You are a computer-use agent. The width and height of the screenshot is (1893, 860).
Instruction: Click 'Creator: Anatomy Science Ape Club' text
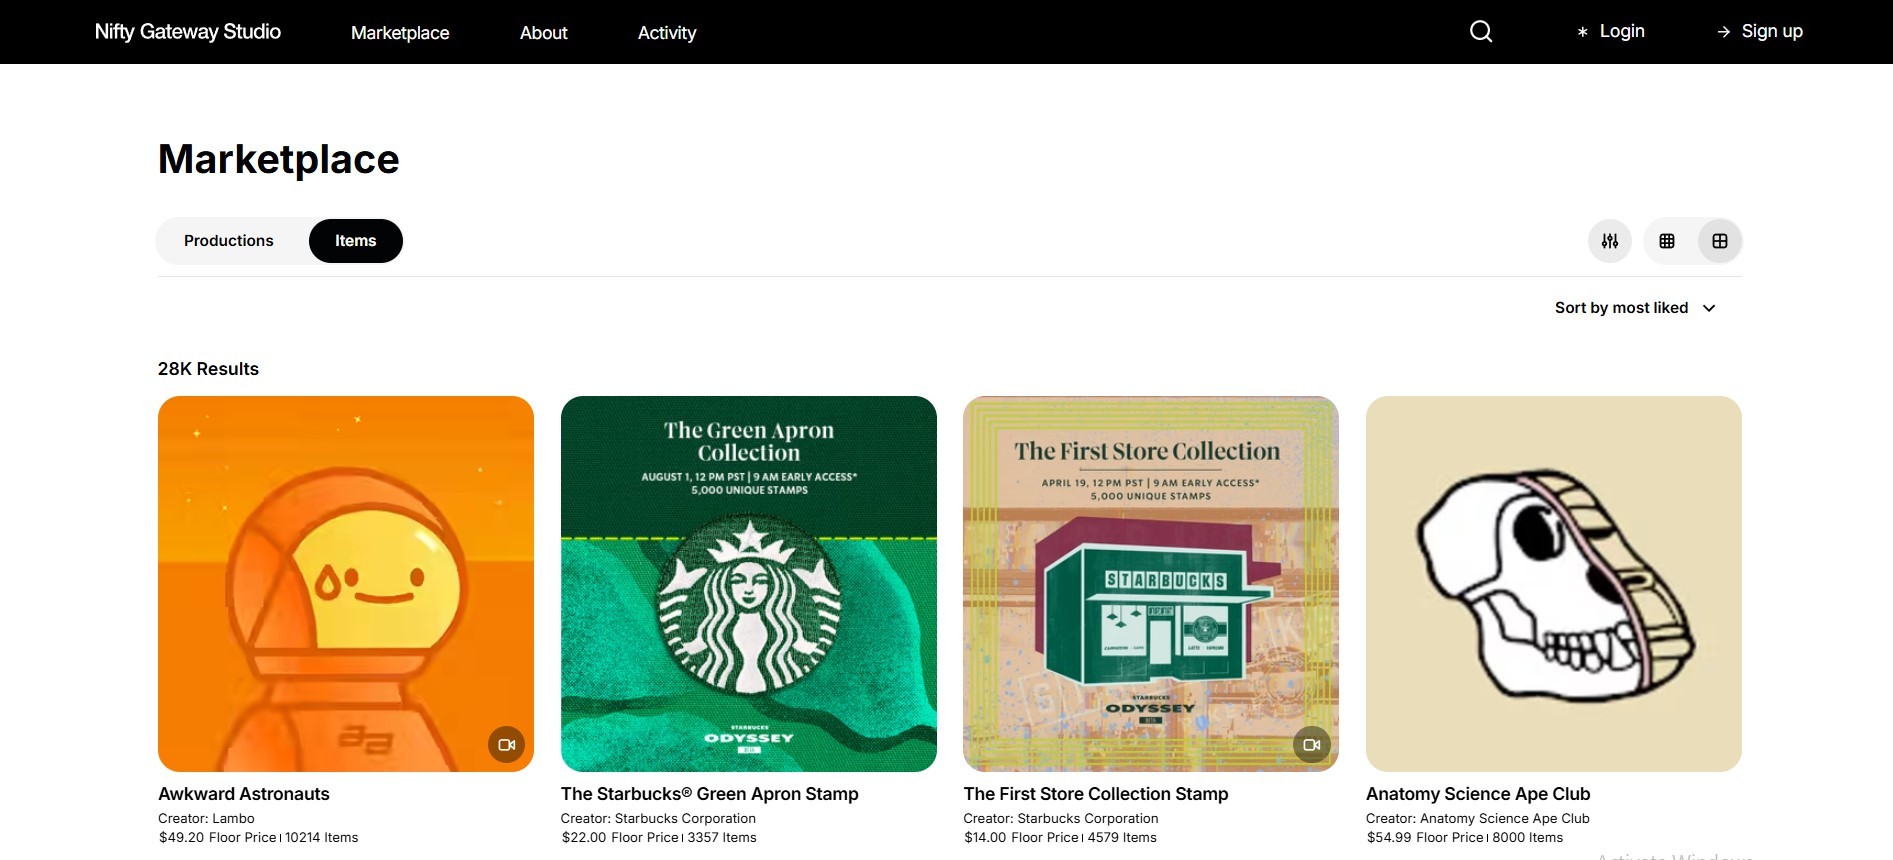click(x=1478, y=819)
